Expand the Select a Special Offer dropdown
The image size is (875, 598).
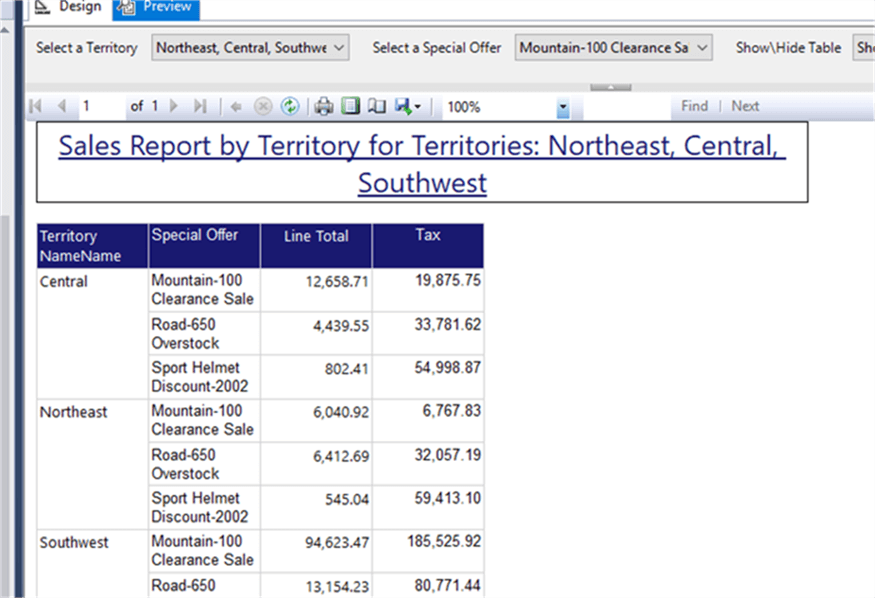tap(702, 48)
